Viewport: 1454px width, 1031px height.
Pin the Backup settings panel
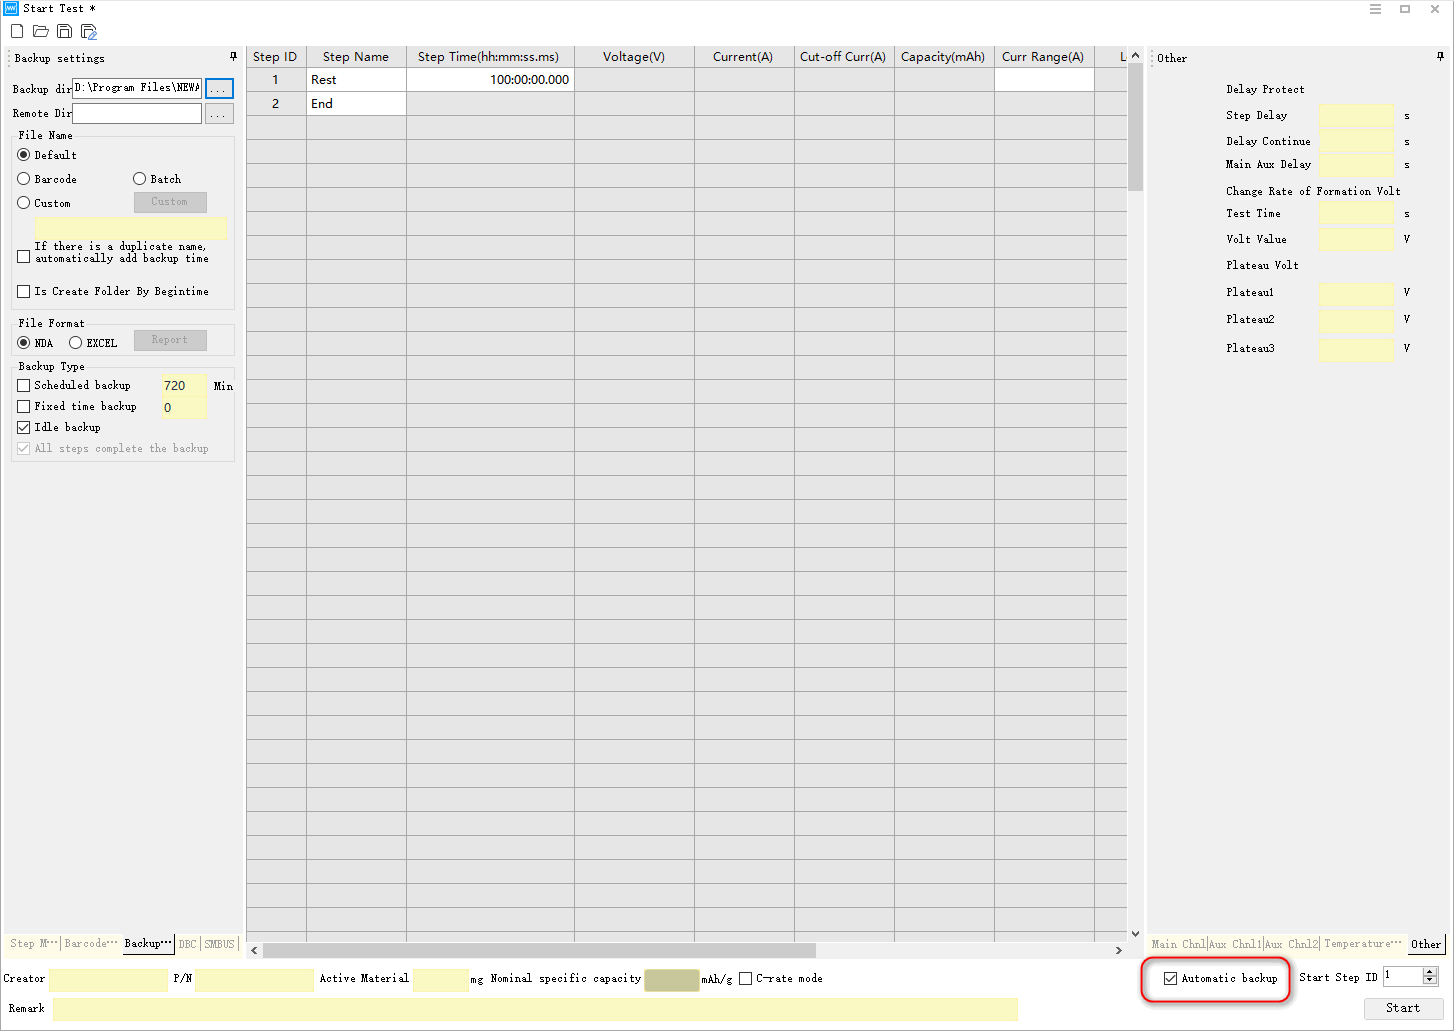[x=234, y=57]
